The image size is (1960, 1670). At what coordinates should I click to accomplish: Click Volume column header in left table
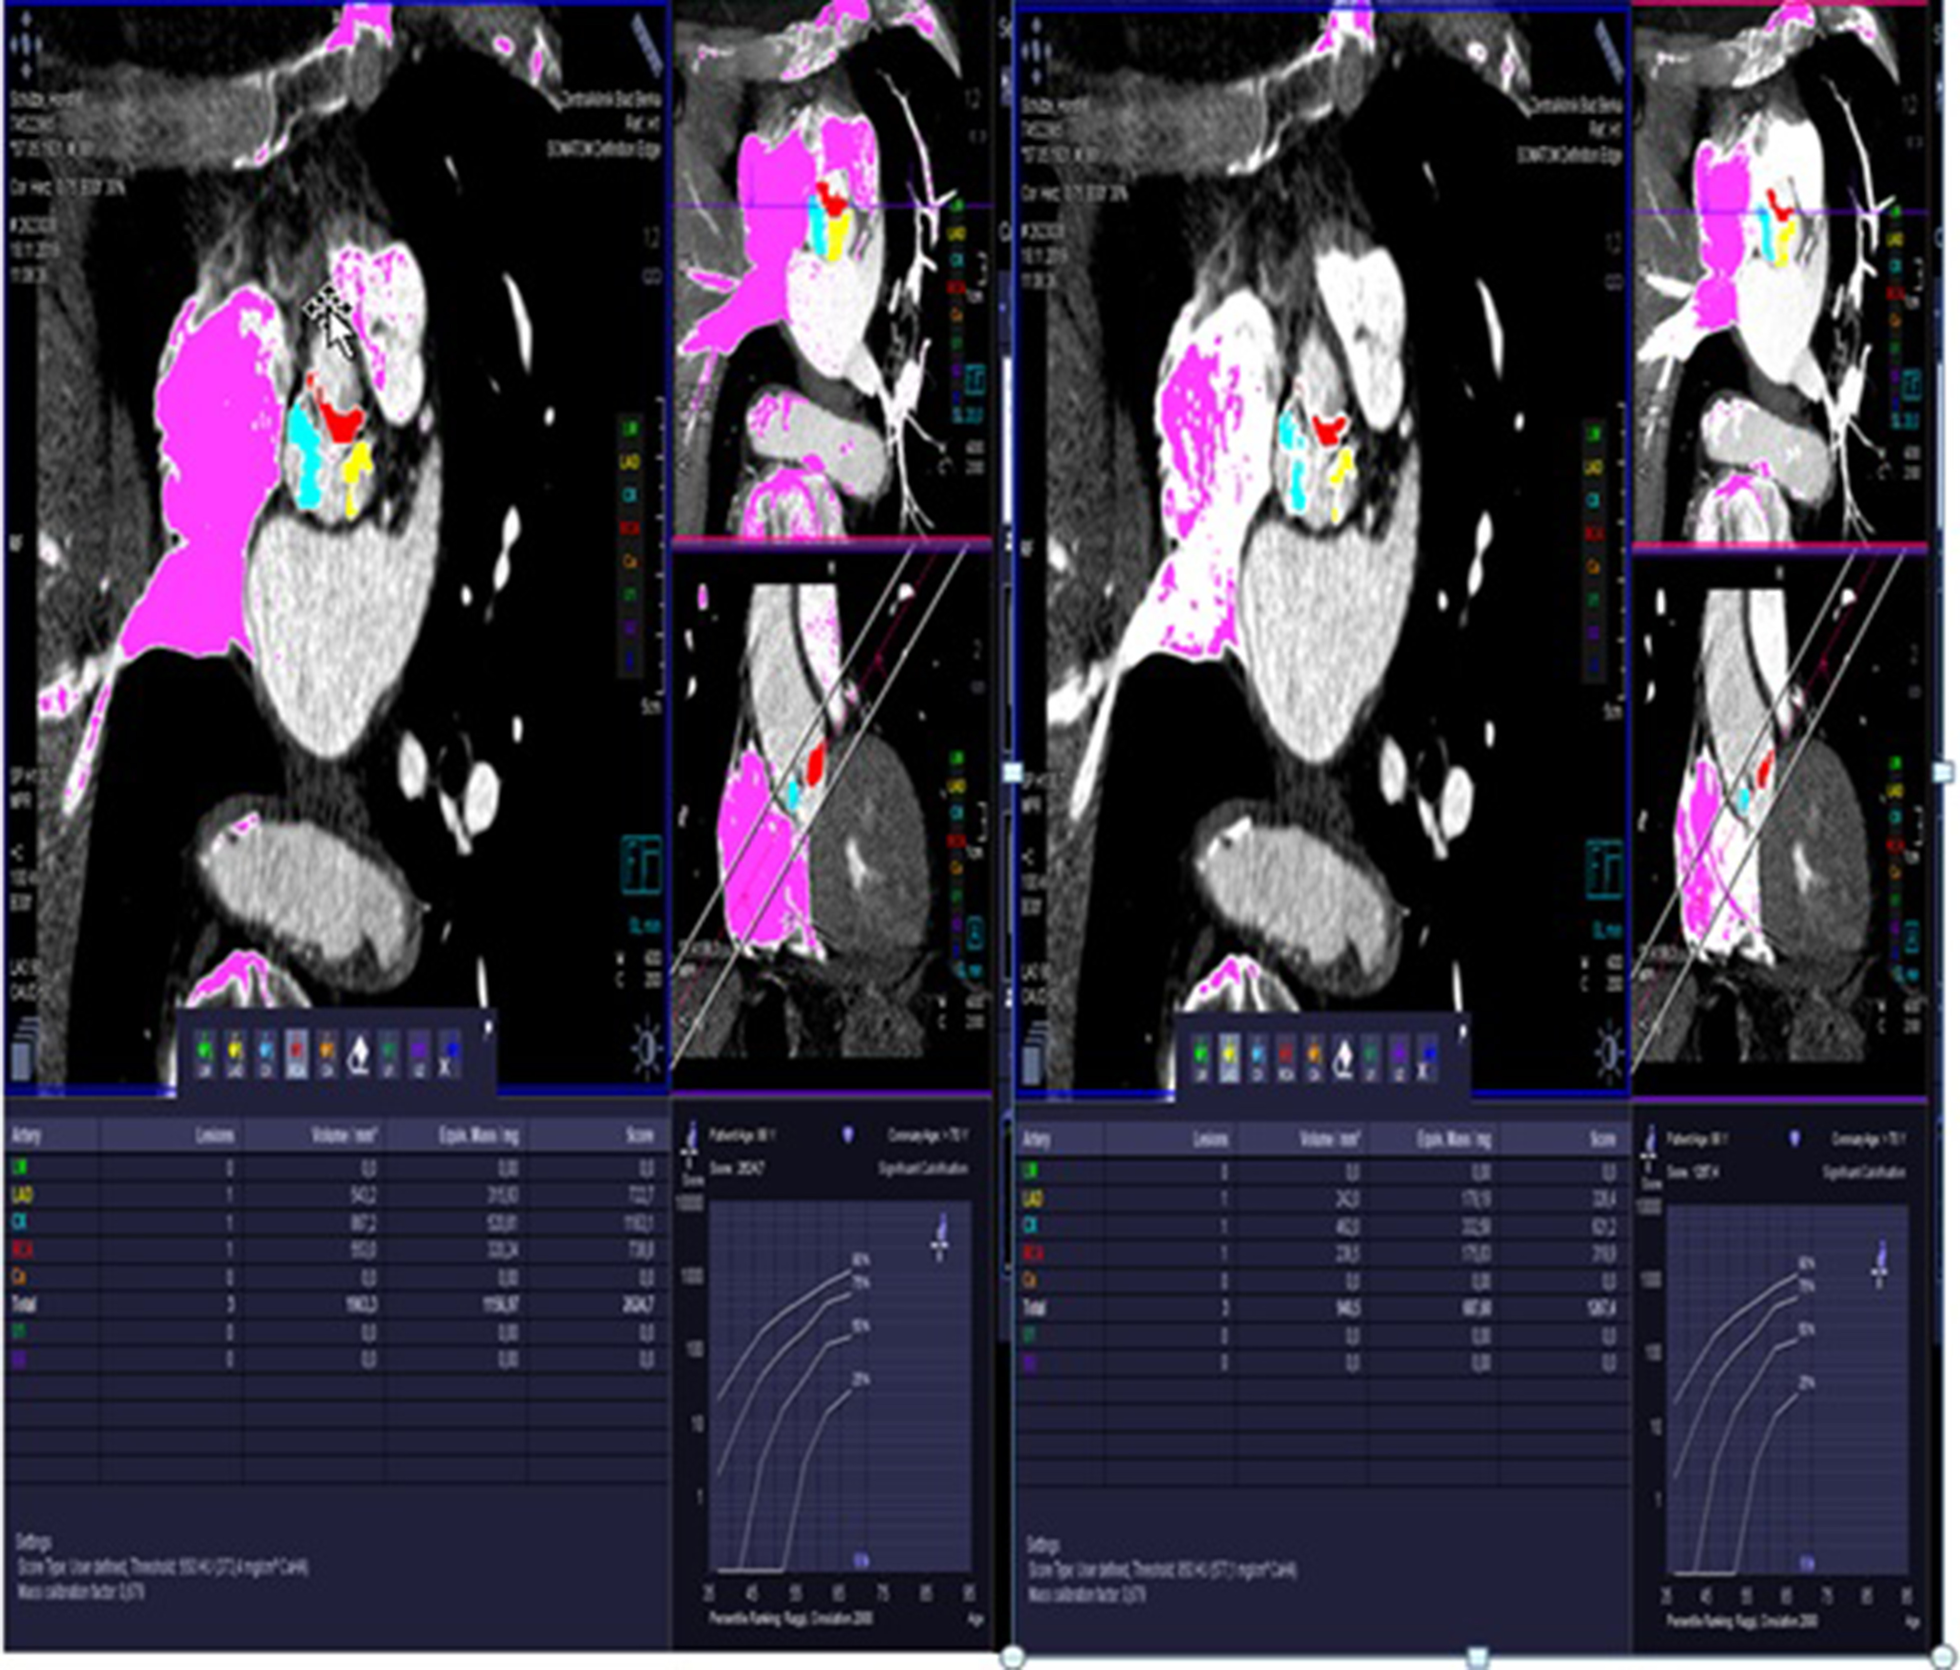(314, 1135)
